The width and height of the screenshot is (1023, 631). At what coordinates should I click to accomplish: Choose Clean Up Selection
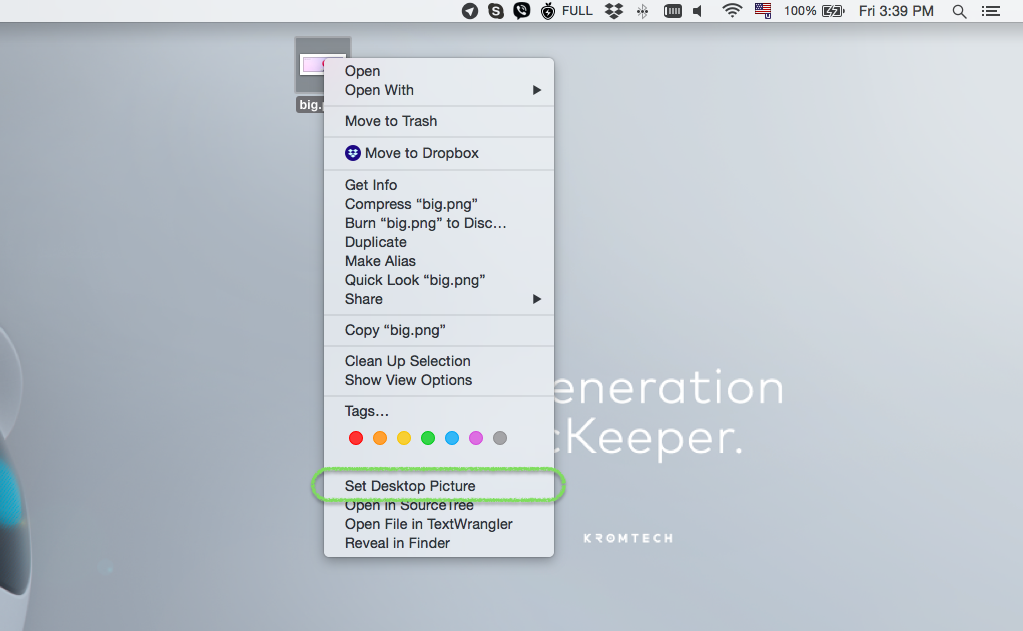[x=438, y=361]
